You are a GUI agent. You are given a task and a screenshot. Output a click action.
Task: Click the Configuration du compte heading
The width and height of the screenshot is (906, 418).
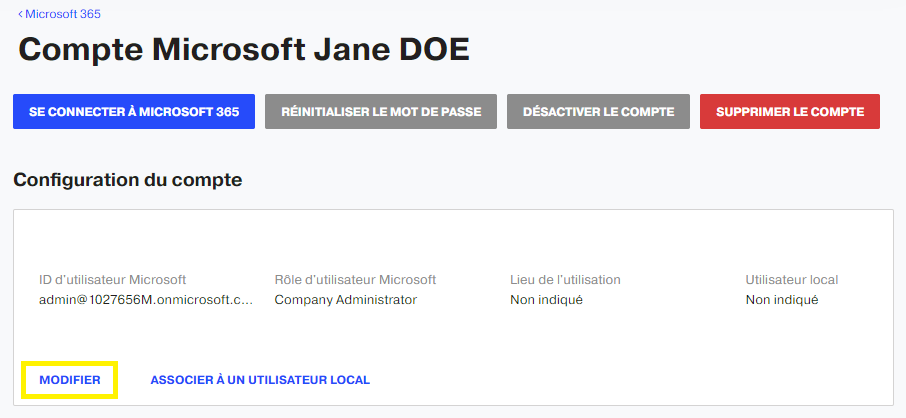coord(128,180)
